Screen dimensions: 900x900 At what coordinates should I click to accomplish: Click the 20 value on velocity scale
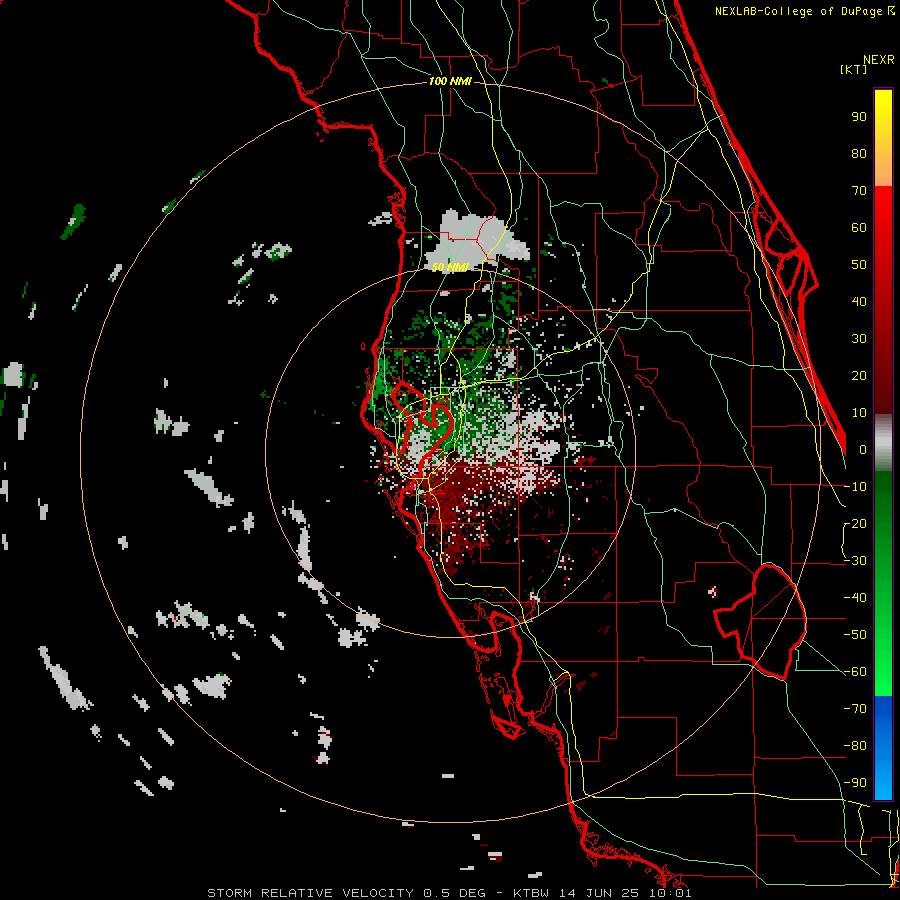point(859,376)
